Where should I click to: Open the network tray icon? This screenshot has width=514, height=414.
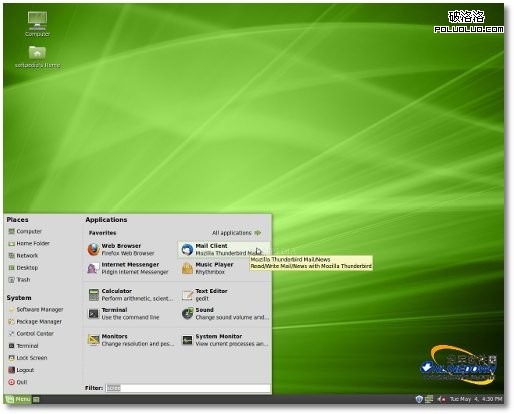tap(429, 399)
